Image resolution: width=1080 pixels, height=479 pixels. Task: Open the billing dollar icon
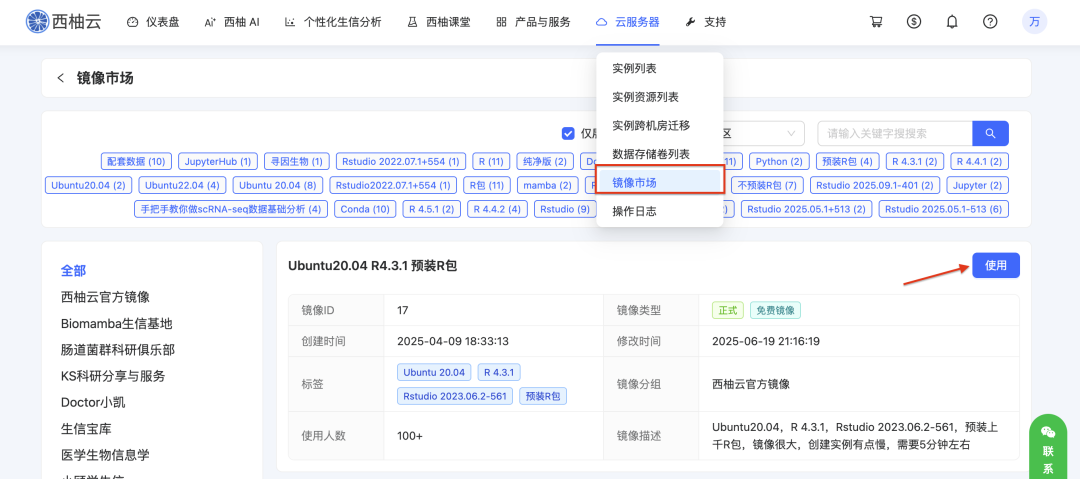pos(914,22)
